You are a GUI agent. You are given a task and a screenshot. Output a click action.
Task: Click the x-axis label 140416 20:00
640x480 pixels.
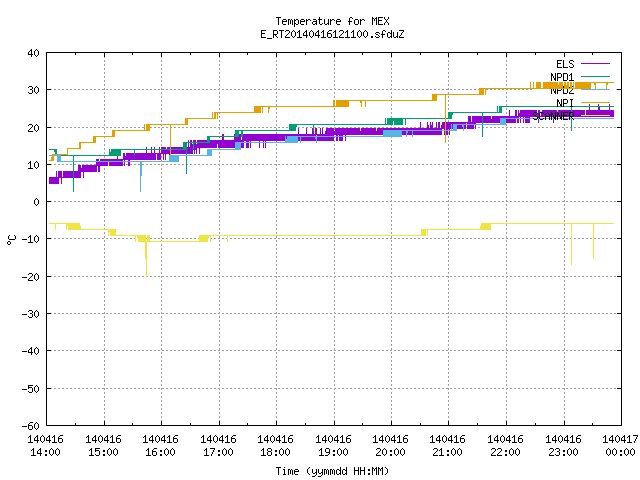click(391, 446)
